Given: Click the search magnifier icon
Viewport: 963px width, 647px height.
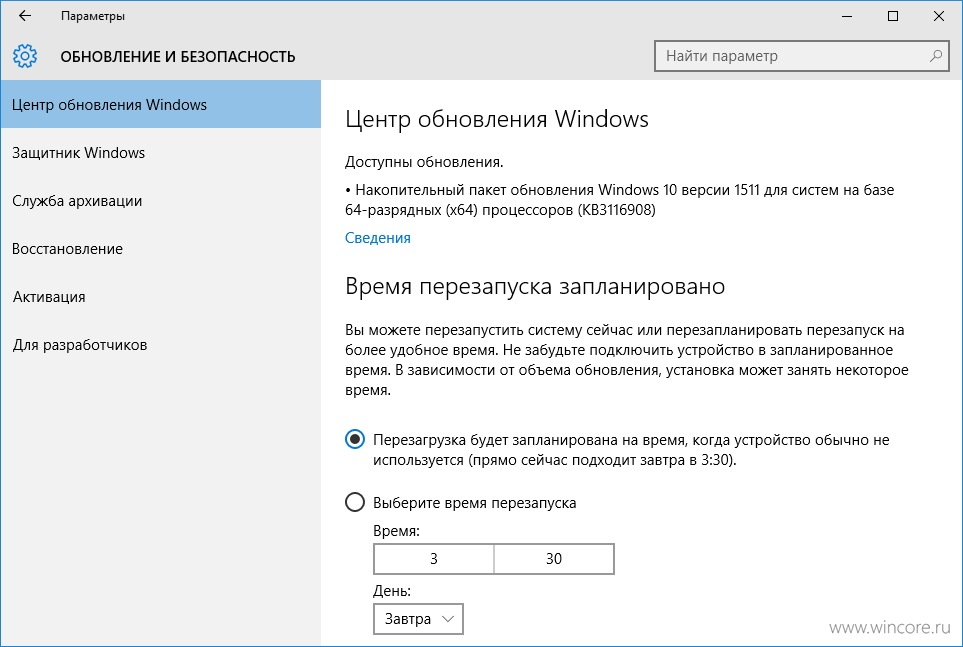Looking at the screenshot, I should click(x=935, y=56).
